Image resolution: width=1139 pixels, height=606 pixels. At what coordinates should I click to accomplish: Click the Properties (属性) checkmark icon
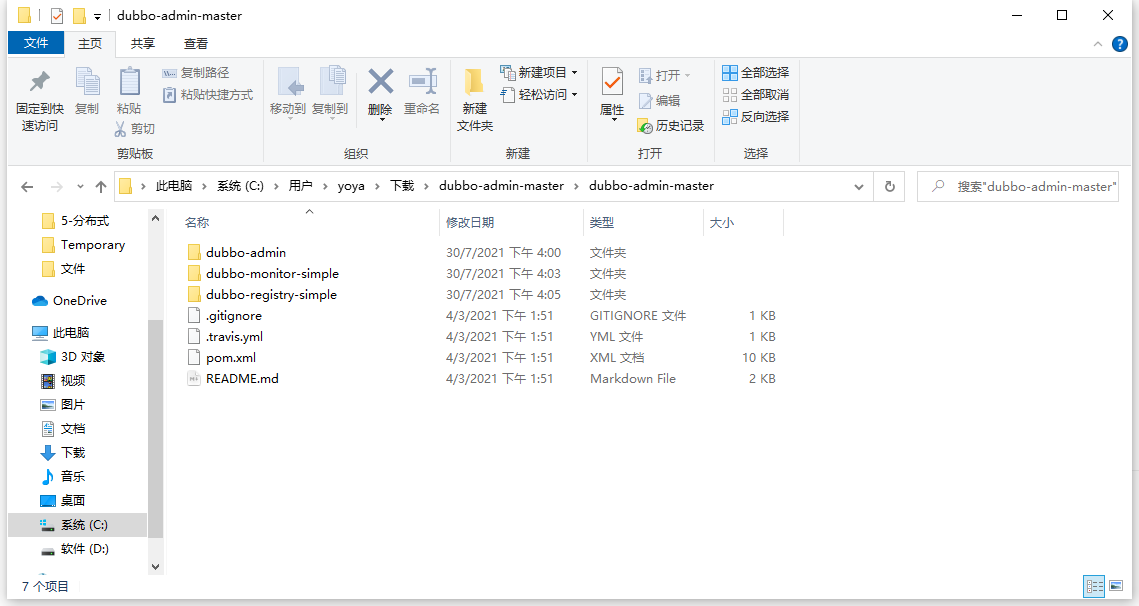tap(612, 81)
